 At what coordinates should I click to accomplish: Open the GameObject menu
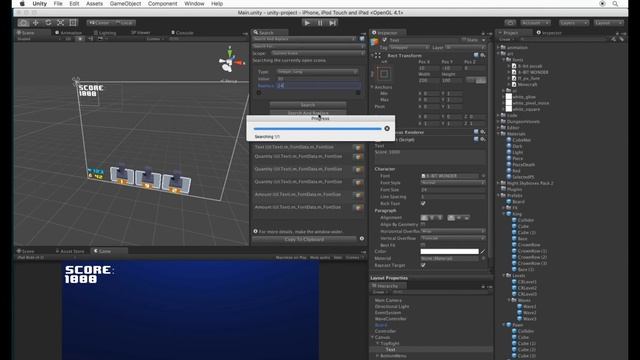pyautogui.click(x=125, y=4)
